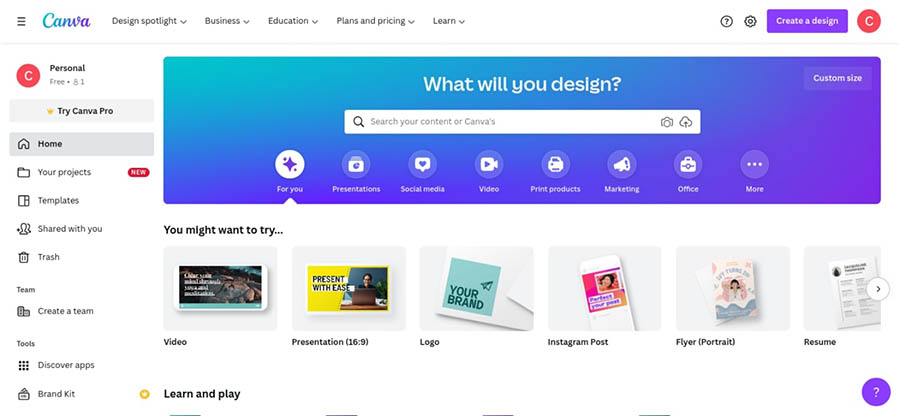Select the Presentations category icon
The height and width of the screenshot is (416, 900).
tap(356, 165)
